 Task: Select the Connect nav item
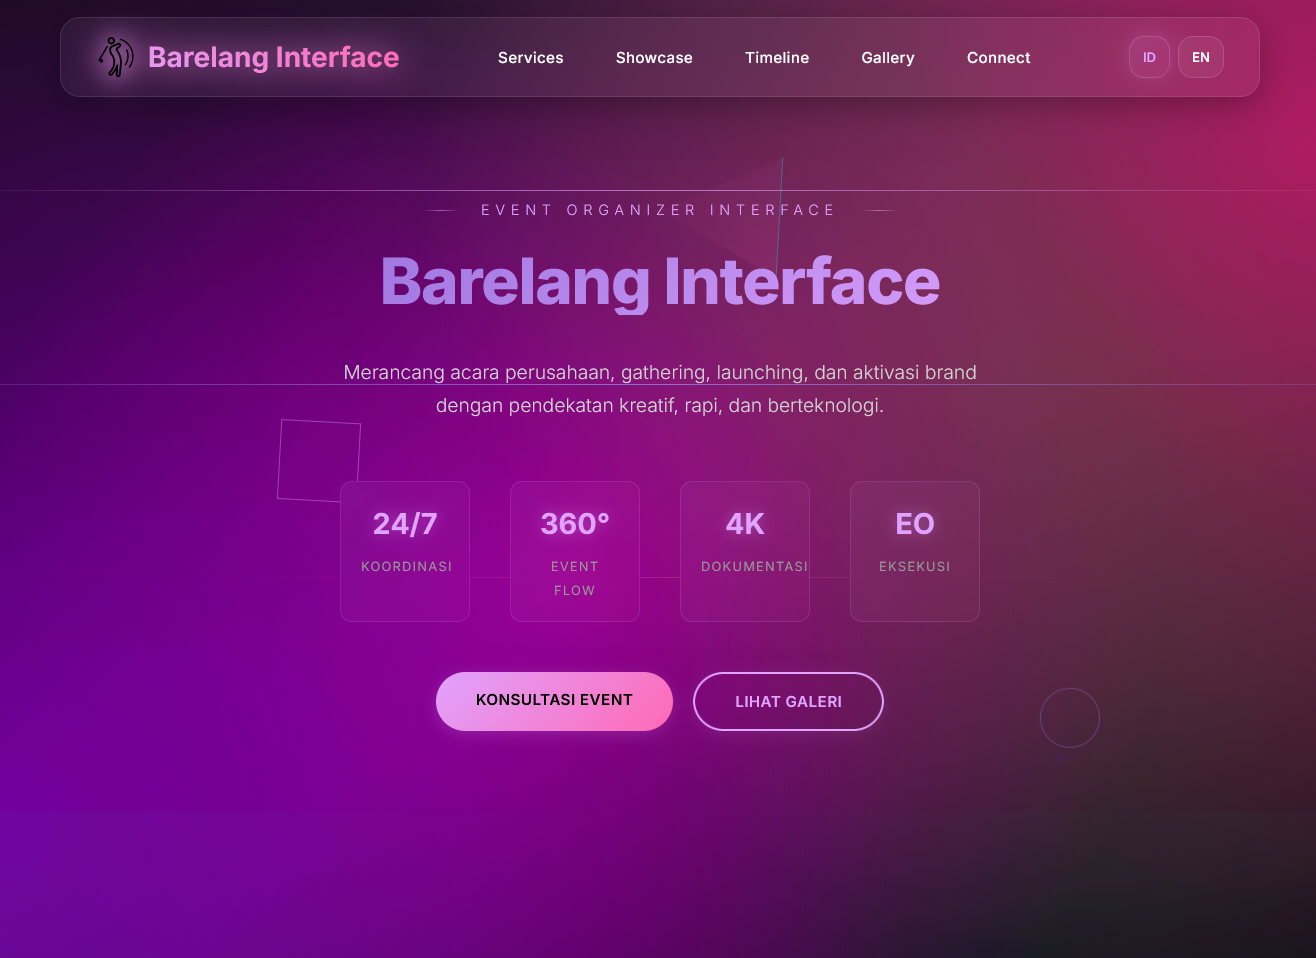point(999,58)
